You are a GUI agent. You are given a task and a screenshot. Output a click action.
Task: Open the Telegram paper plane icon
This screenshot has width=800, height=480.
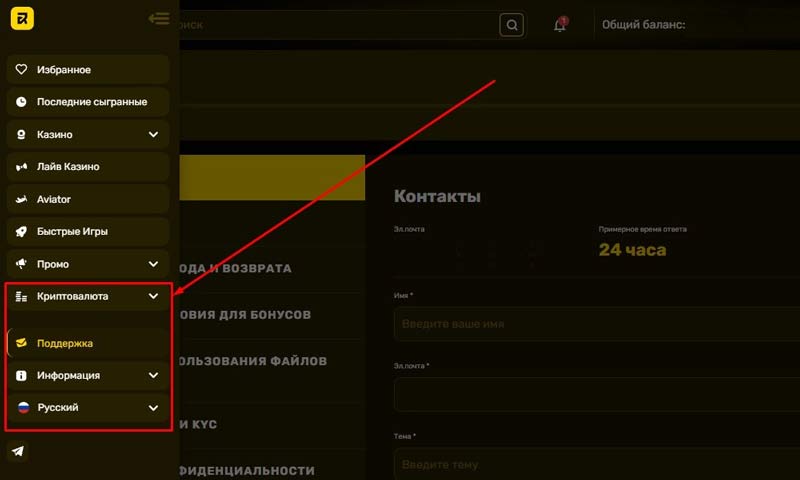tap(19, 451)
